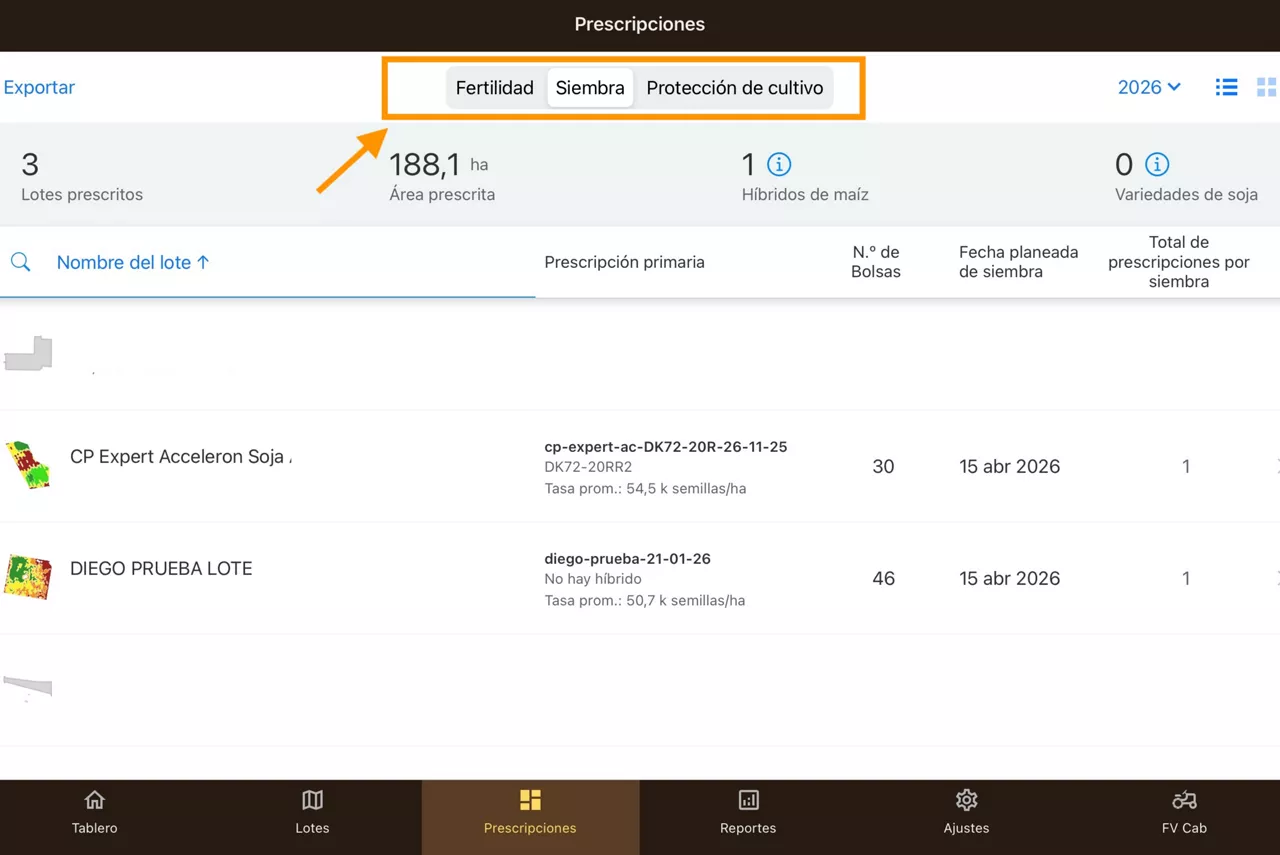This screenshot has width=1280, height=855.
Task: Select the Protección de cultivo filter
Action: [x=735, y=87]
